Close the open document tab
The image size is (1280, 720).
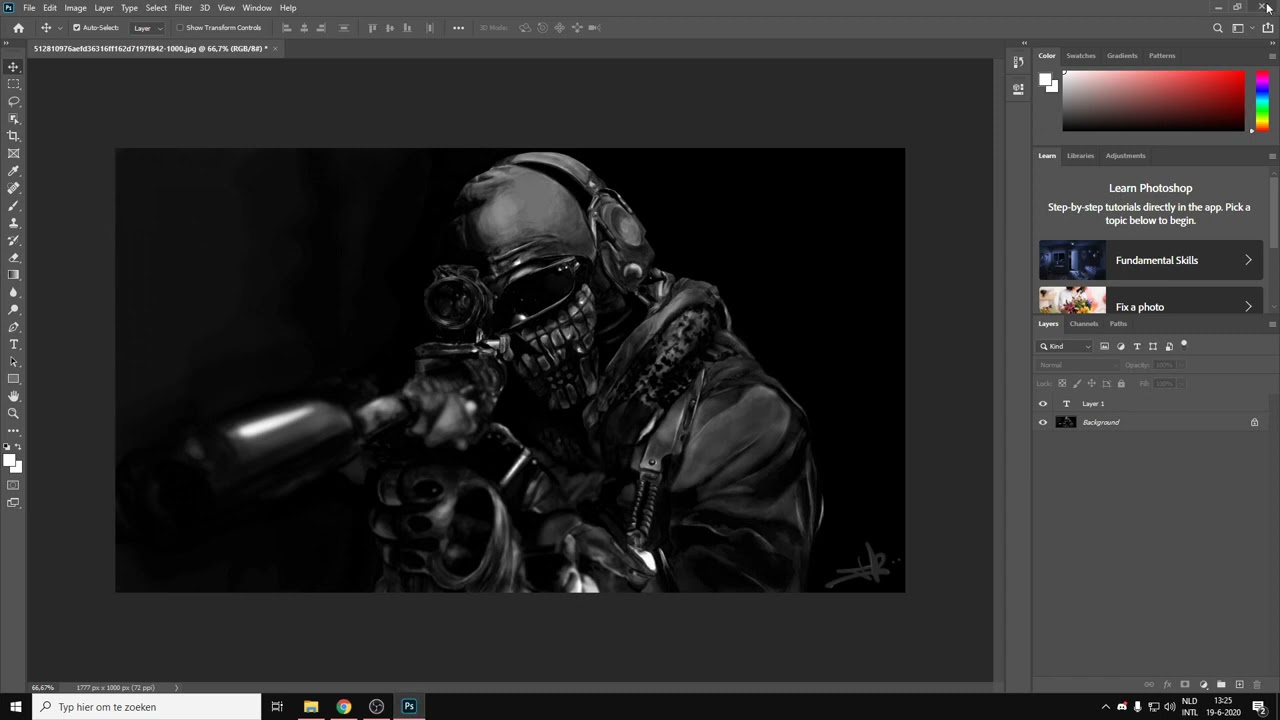click(x=275, y=48)
